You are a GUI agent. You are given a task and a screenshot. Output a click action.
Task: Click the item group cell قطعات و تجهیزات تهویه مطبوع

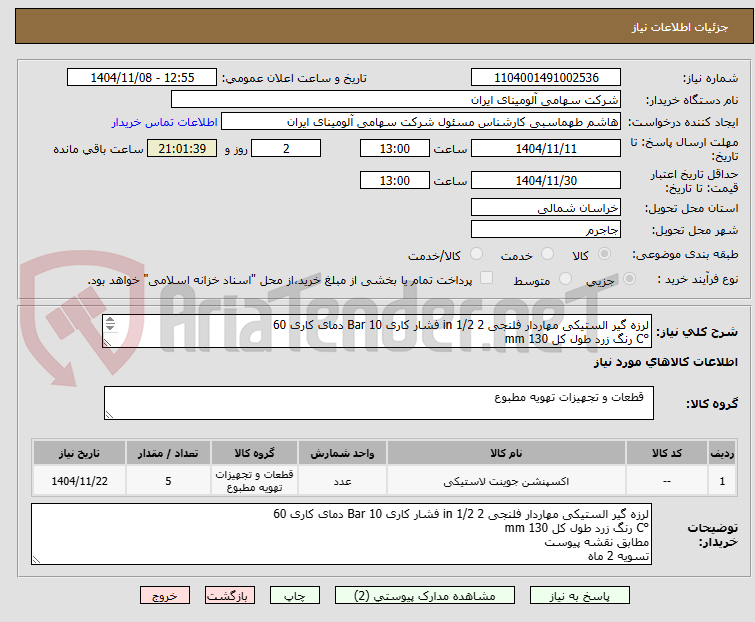pyautogui.click(x=254, y=481)
